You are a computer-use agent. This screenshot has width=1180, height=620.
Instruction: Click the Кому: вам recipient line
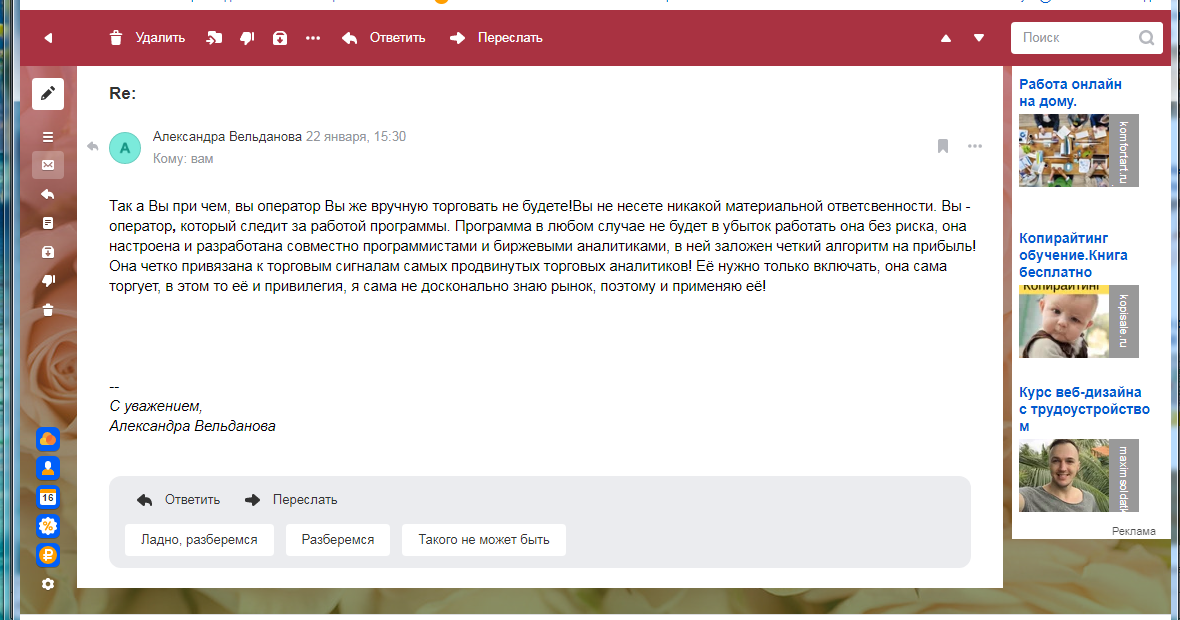[x=183, y=159]
